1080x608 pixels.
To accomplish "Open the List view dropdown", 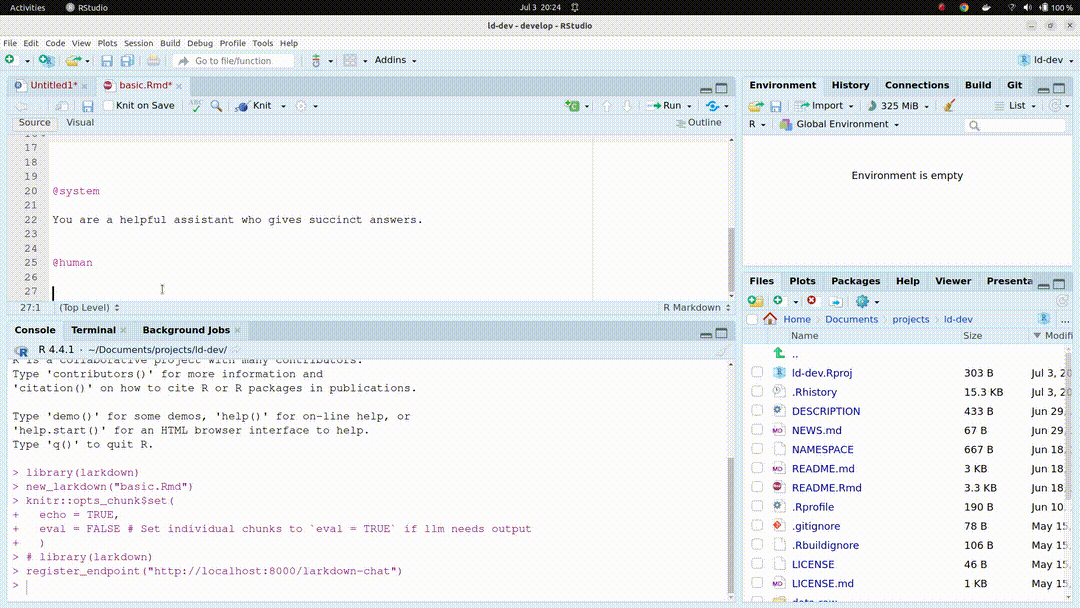I will 1015,106.
